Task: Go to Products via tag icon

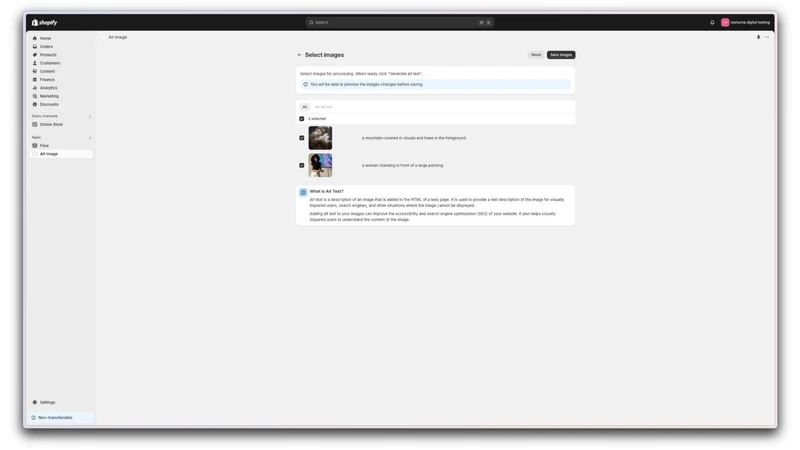Action: [x=35, y=55]
